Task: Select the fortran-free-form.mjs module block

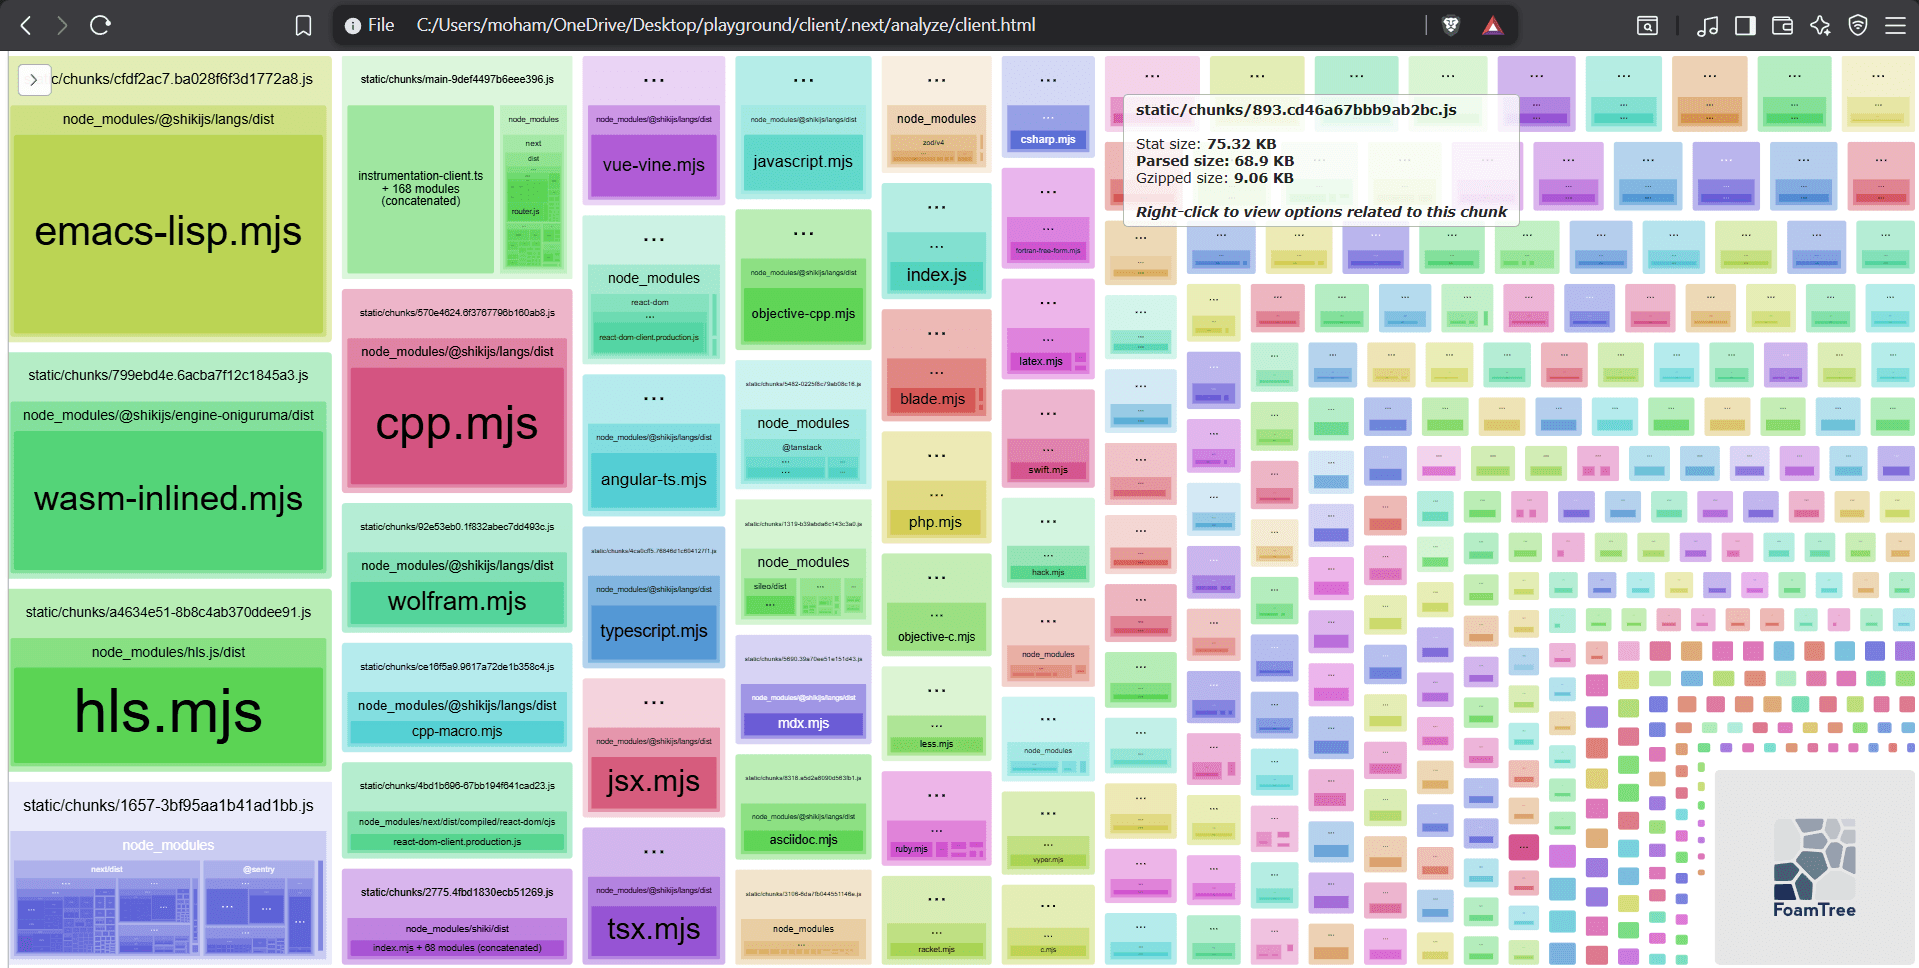Action: (1048, 251)
